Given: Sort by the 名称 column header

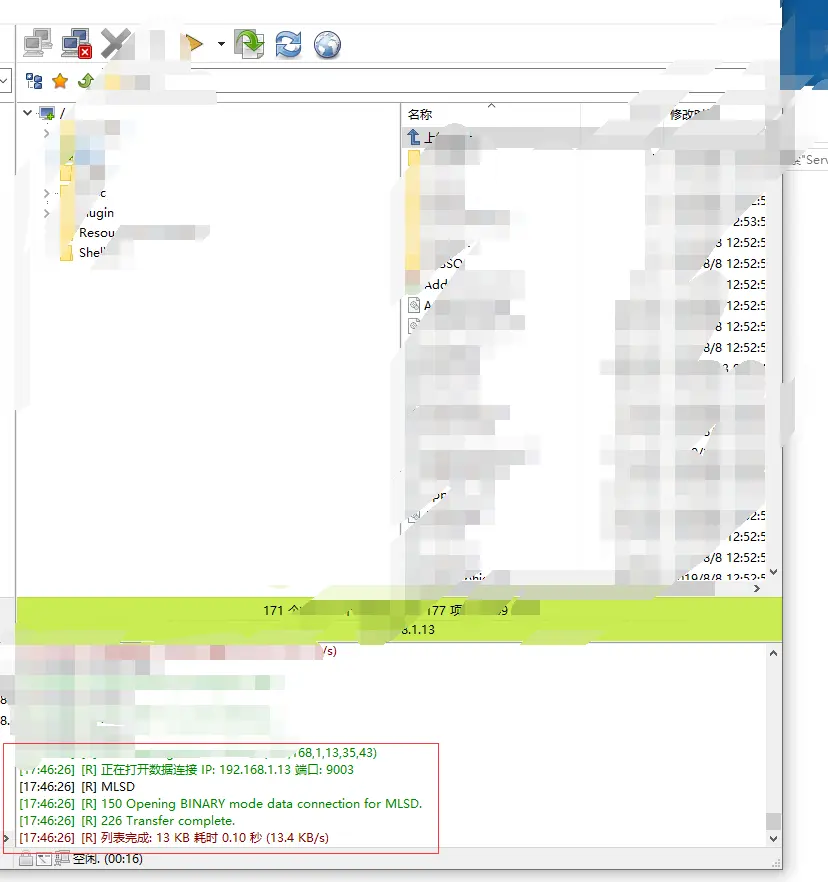Looking at the screenshot, I should point(420,114).
